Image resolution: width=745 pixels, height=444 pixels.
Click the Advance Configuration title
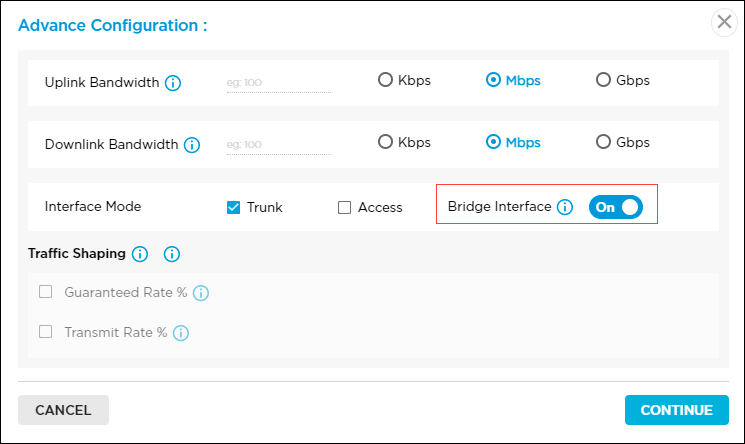pyautogui.click(x=113, y=25)
